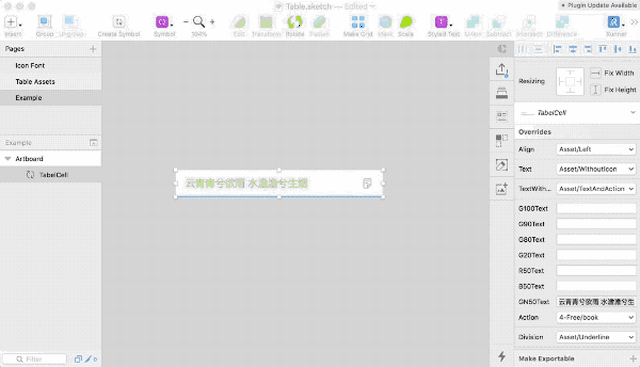Click the layer Filter search field
Screen dimensions: 640x367
coord(34,359)
